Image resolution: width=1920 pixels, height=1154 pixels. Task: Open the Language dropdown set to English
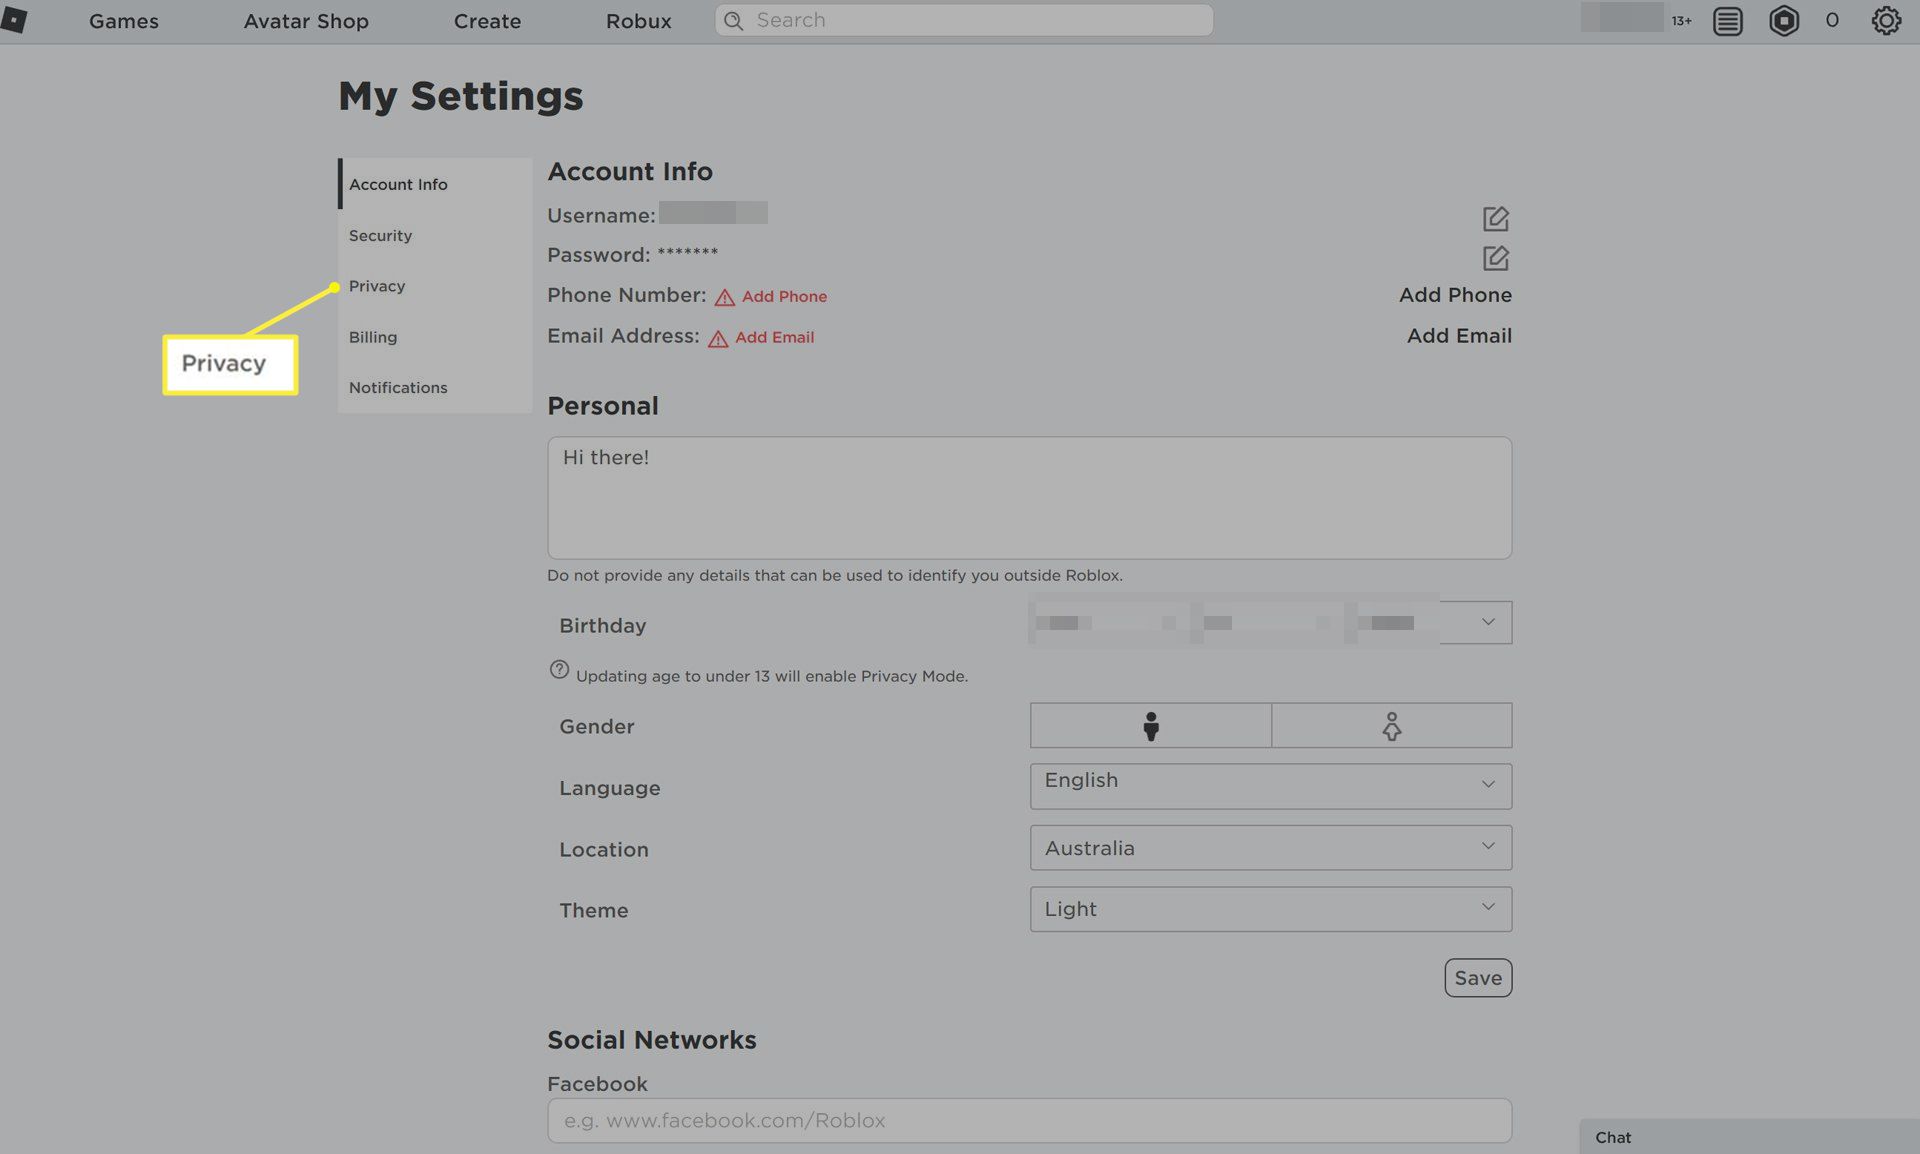click(x=1270, y=786)
